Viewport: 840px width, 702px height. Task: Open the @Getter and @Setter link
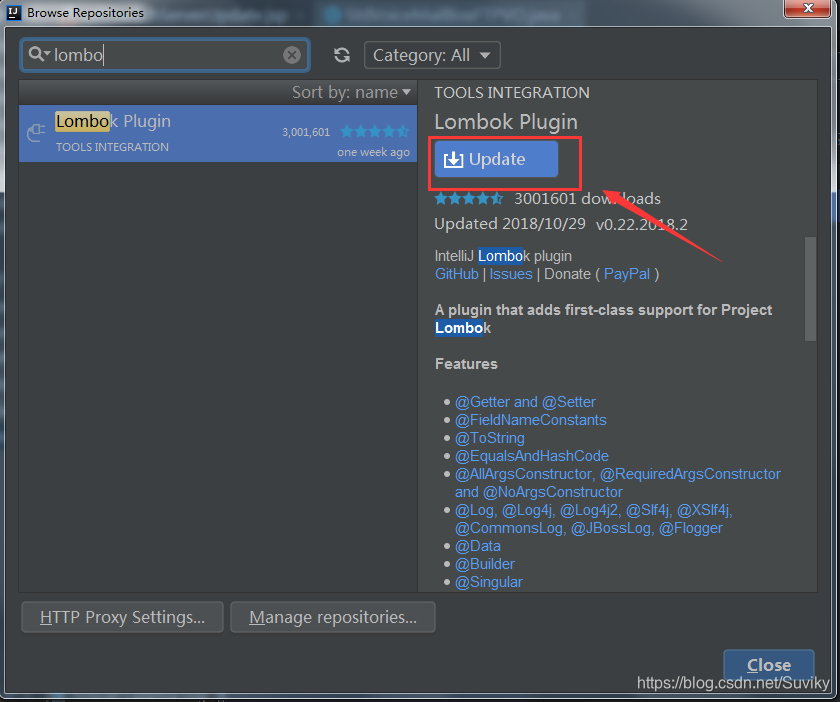coord(525,402)
